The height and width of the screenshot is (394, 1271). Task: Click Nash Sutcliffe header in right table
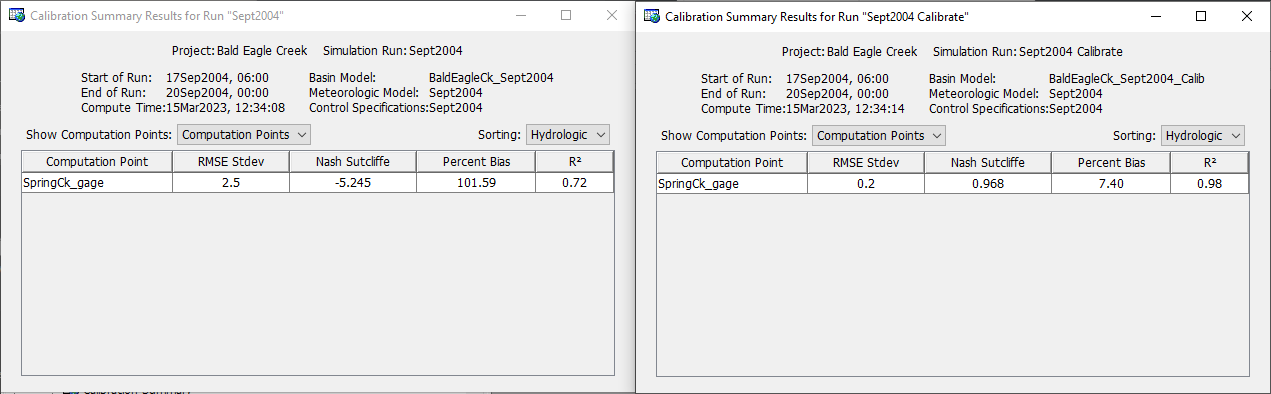click(x=987, y=163)
